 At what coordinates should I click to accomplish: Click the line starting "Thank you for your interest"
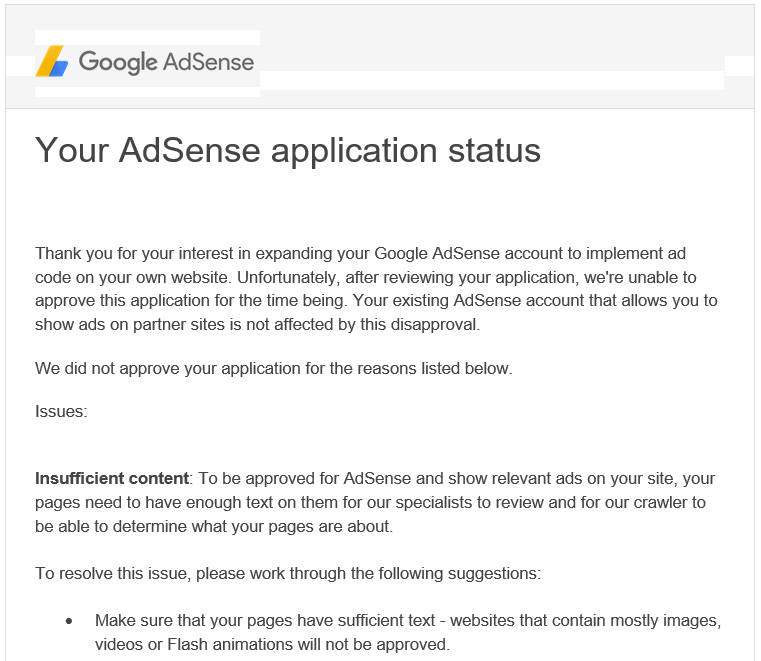(x=360, y=253)
